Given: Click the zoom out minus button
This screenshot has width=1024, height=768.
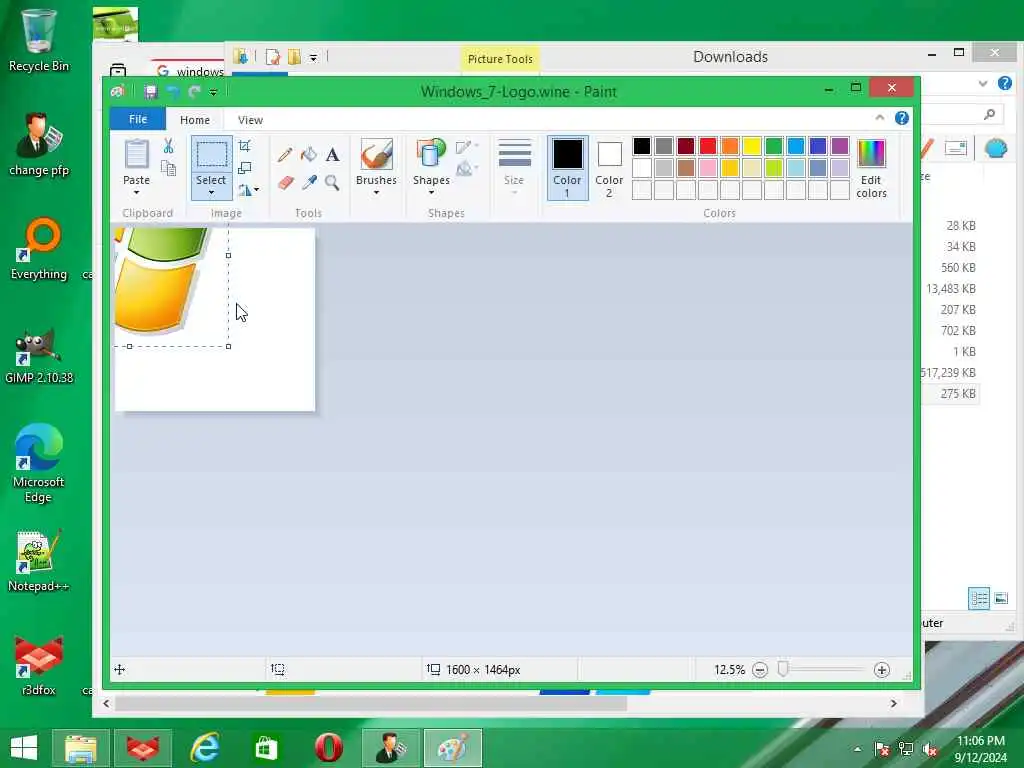Looking at the screenshot, I should point(760,670).
